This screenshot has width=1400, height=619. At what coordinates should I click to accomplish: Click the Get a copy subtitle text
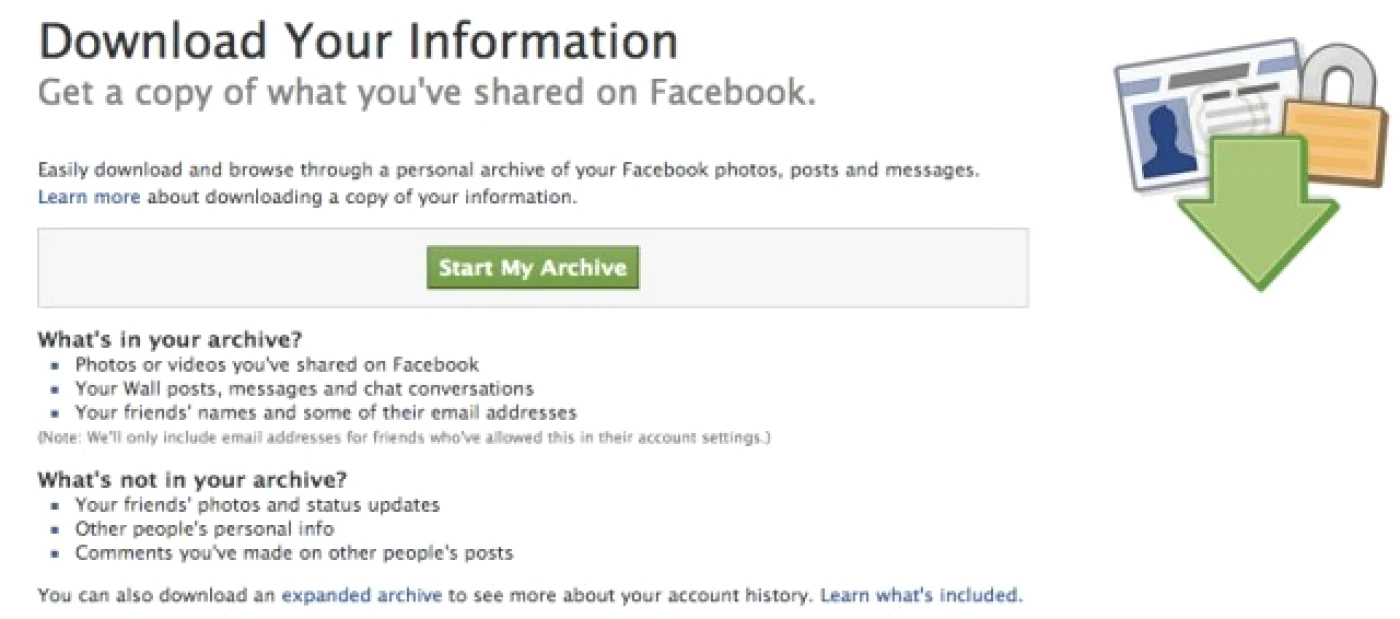(x=427, y=93)
